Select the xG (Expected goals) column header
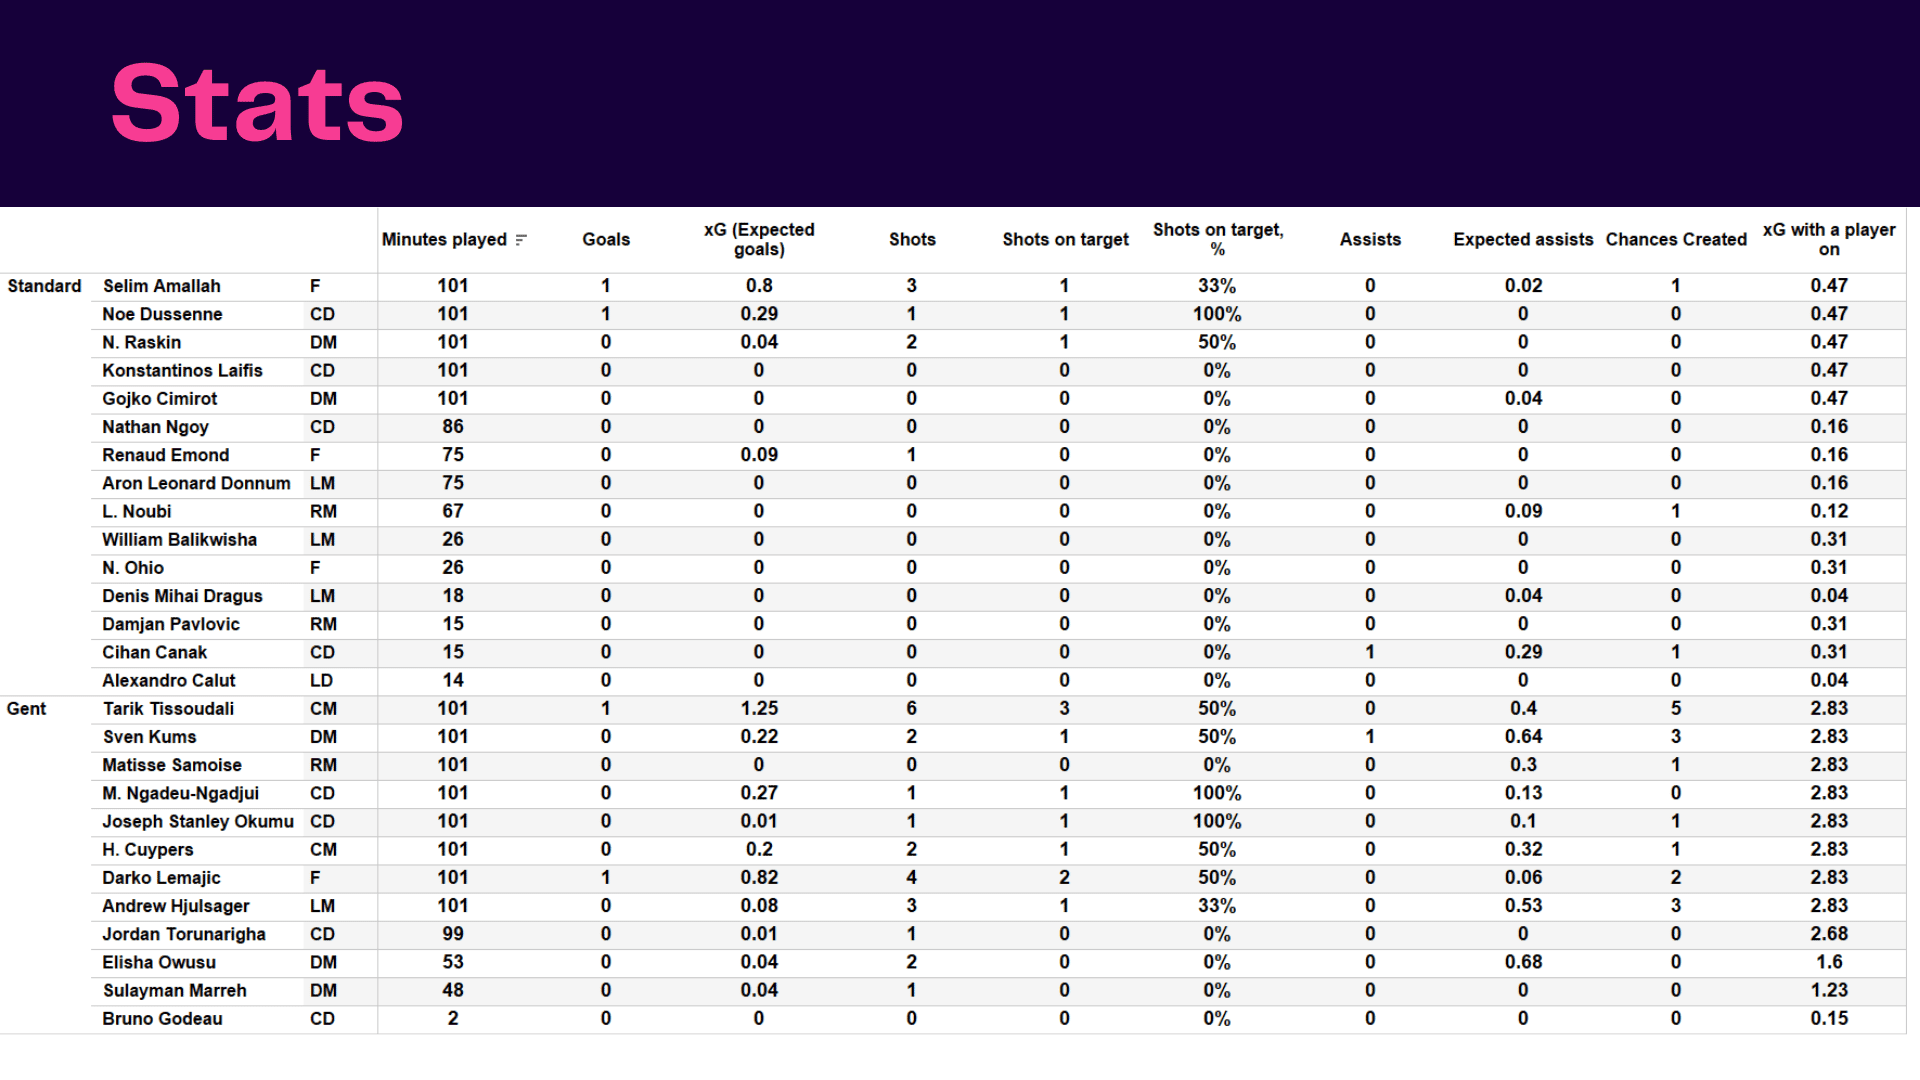 coord(759,240)
